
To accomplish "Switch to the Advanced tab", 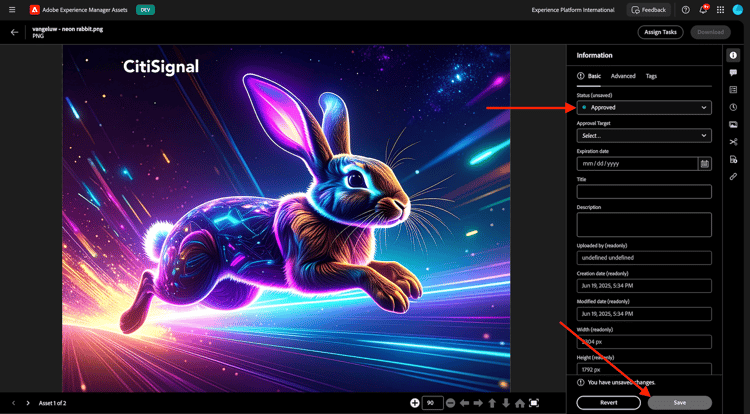I will (623, 76).
